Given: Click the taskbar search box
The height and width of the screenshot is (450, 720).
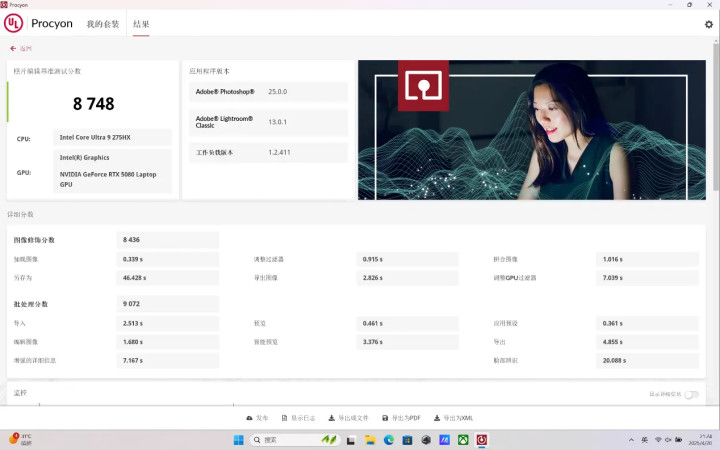Looking at the screenshot, I should (x=295, y=440).
